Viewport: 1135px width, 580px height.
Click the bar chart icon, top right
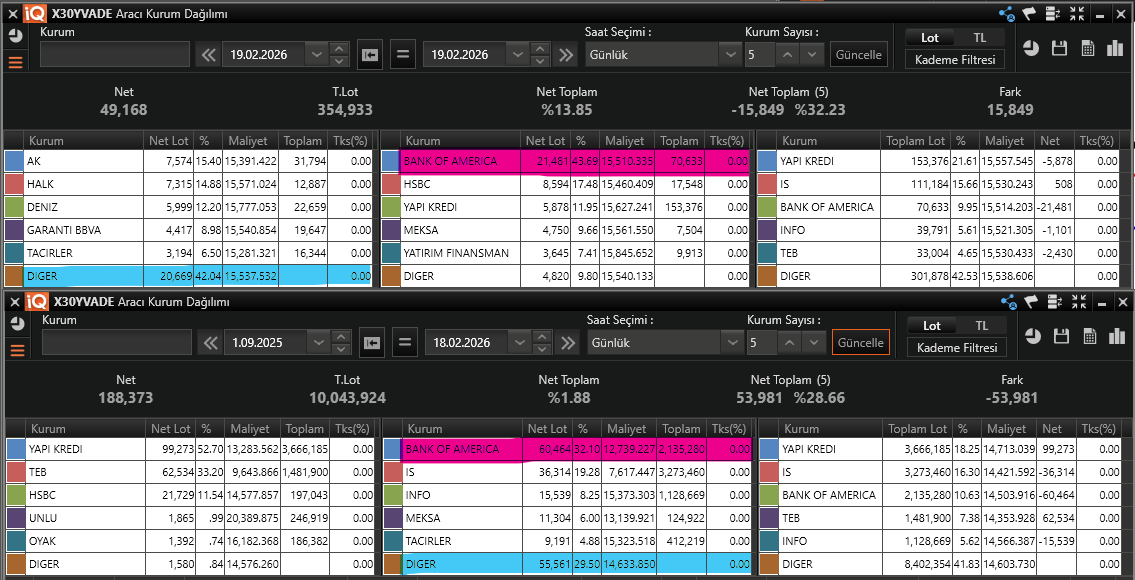click(1117, 47)
